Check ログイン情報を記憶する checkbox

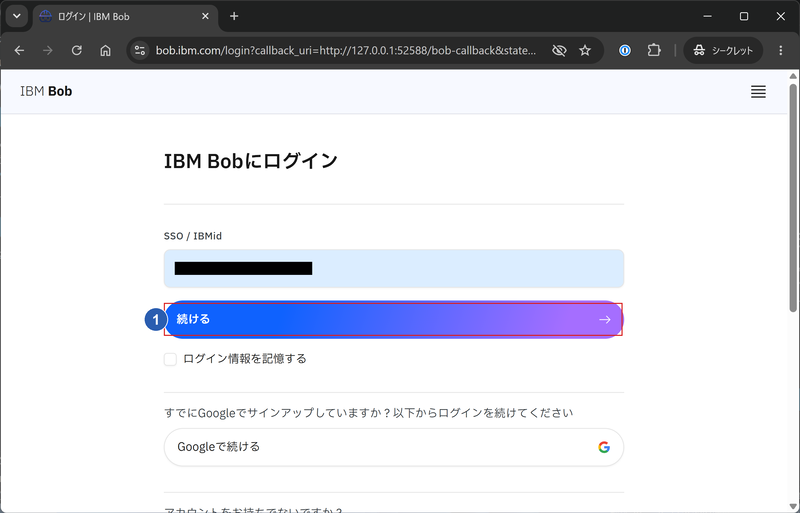[x=170, y=359]
